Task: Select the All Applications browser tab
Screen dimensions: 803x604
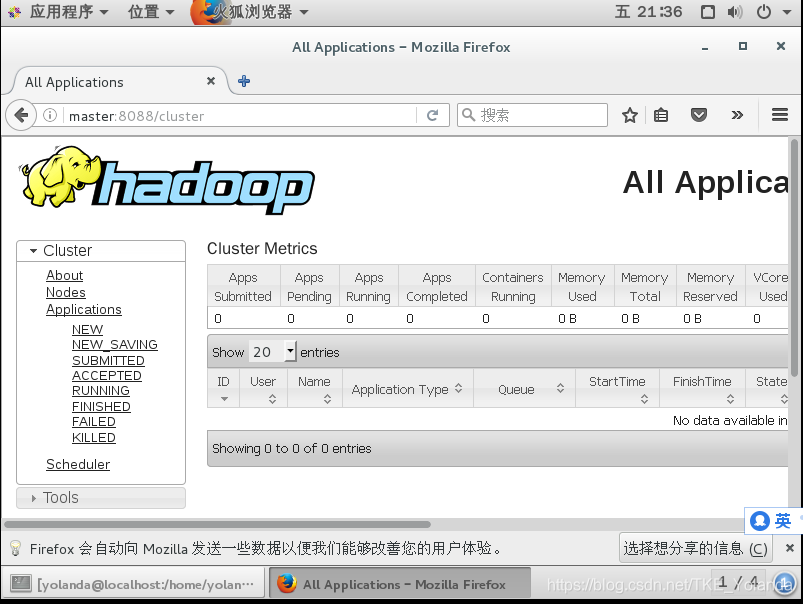Action: [x=120, y=82]
